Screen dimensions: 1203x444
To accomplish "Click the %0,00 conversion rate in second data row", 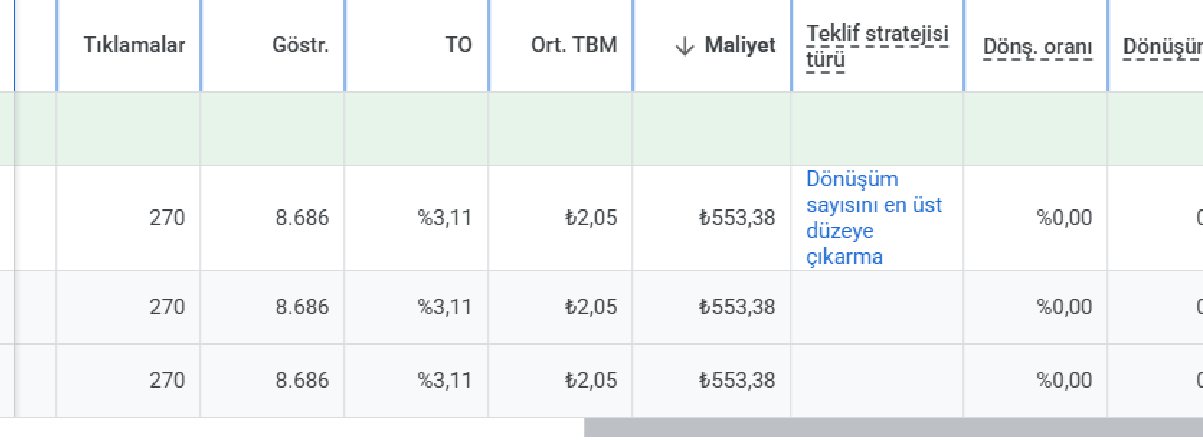I will point(1064,307).
